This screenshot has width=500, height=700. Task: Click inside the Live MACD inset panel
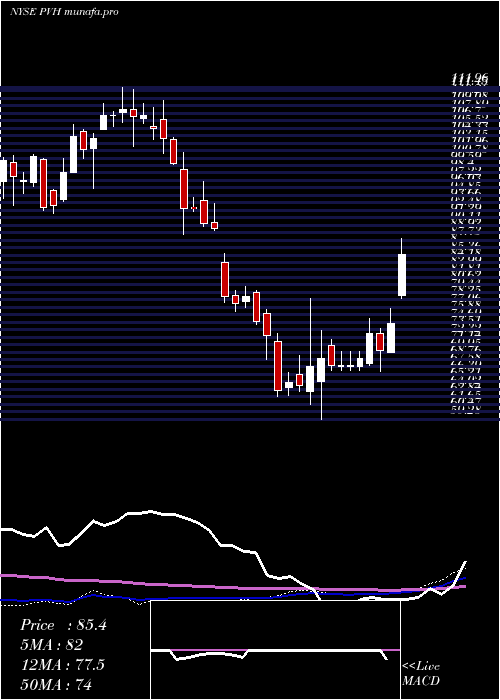275,650
